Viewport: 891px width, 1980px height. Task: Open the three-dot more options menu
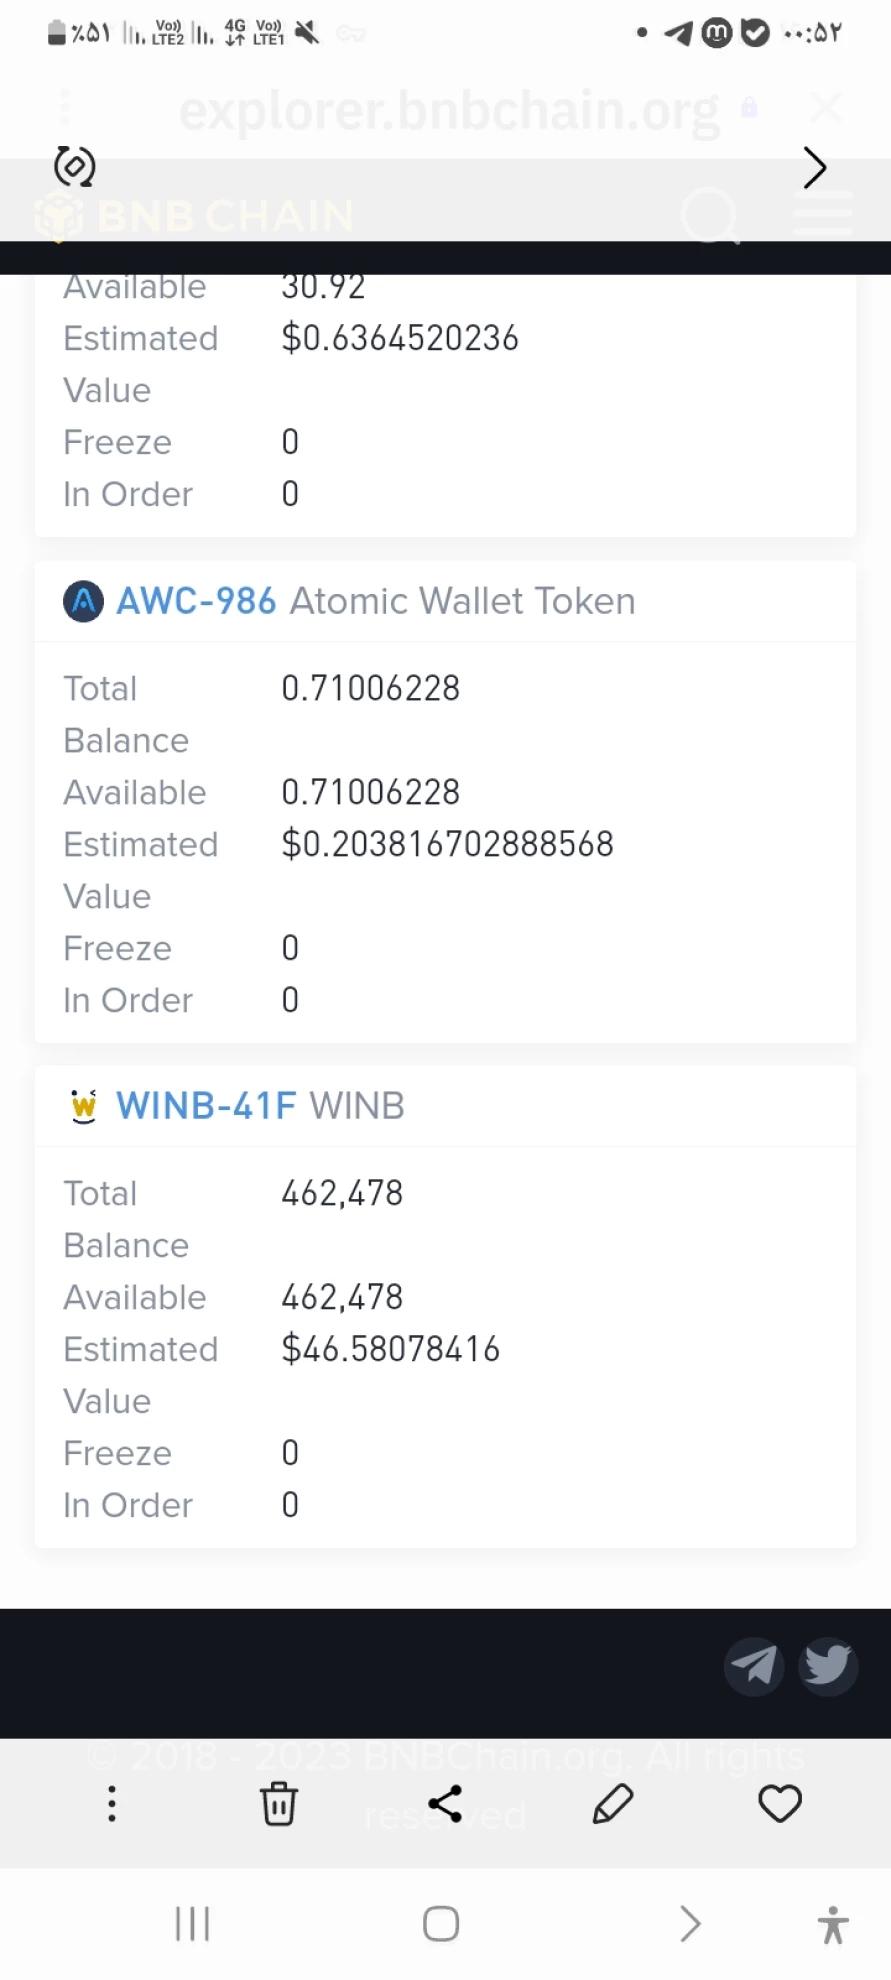coord(112,1804)
